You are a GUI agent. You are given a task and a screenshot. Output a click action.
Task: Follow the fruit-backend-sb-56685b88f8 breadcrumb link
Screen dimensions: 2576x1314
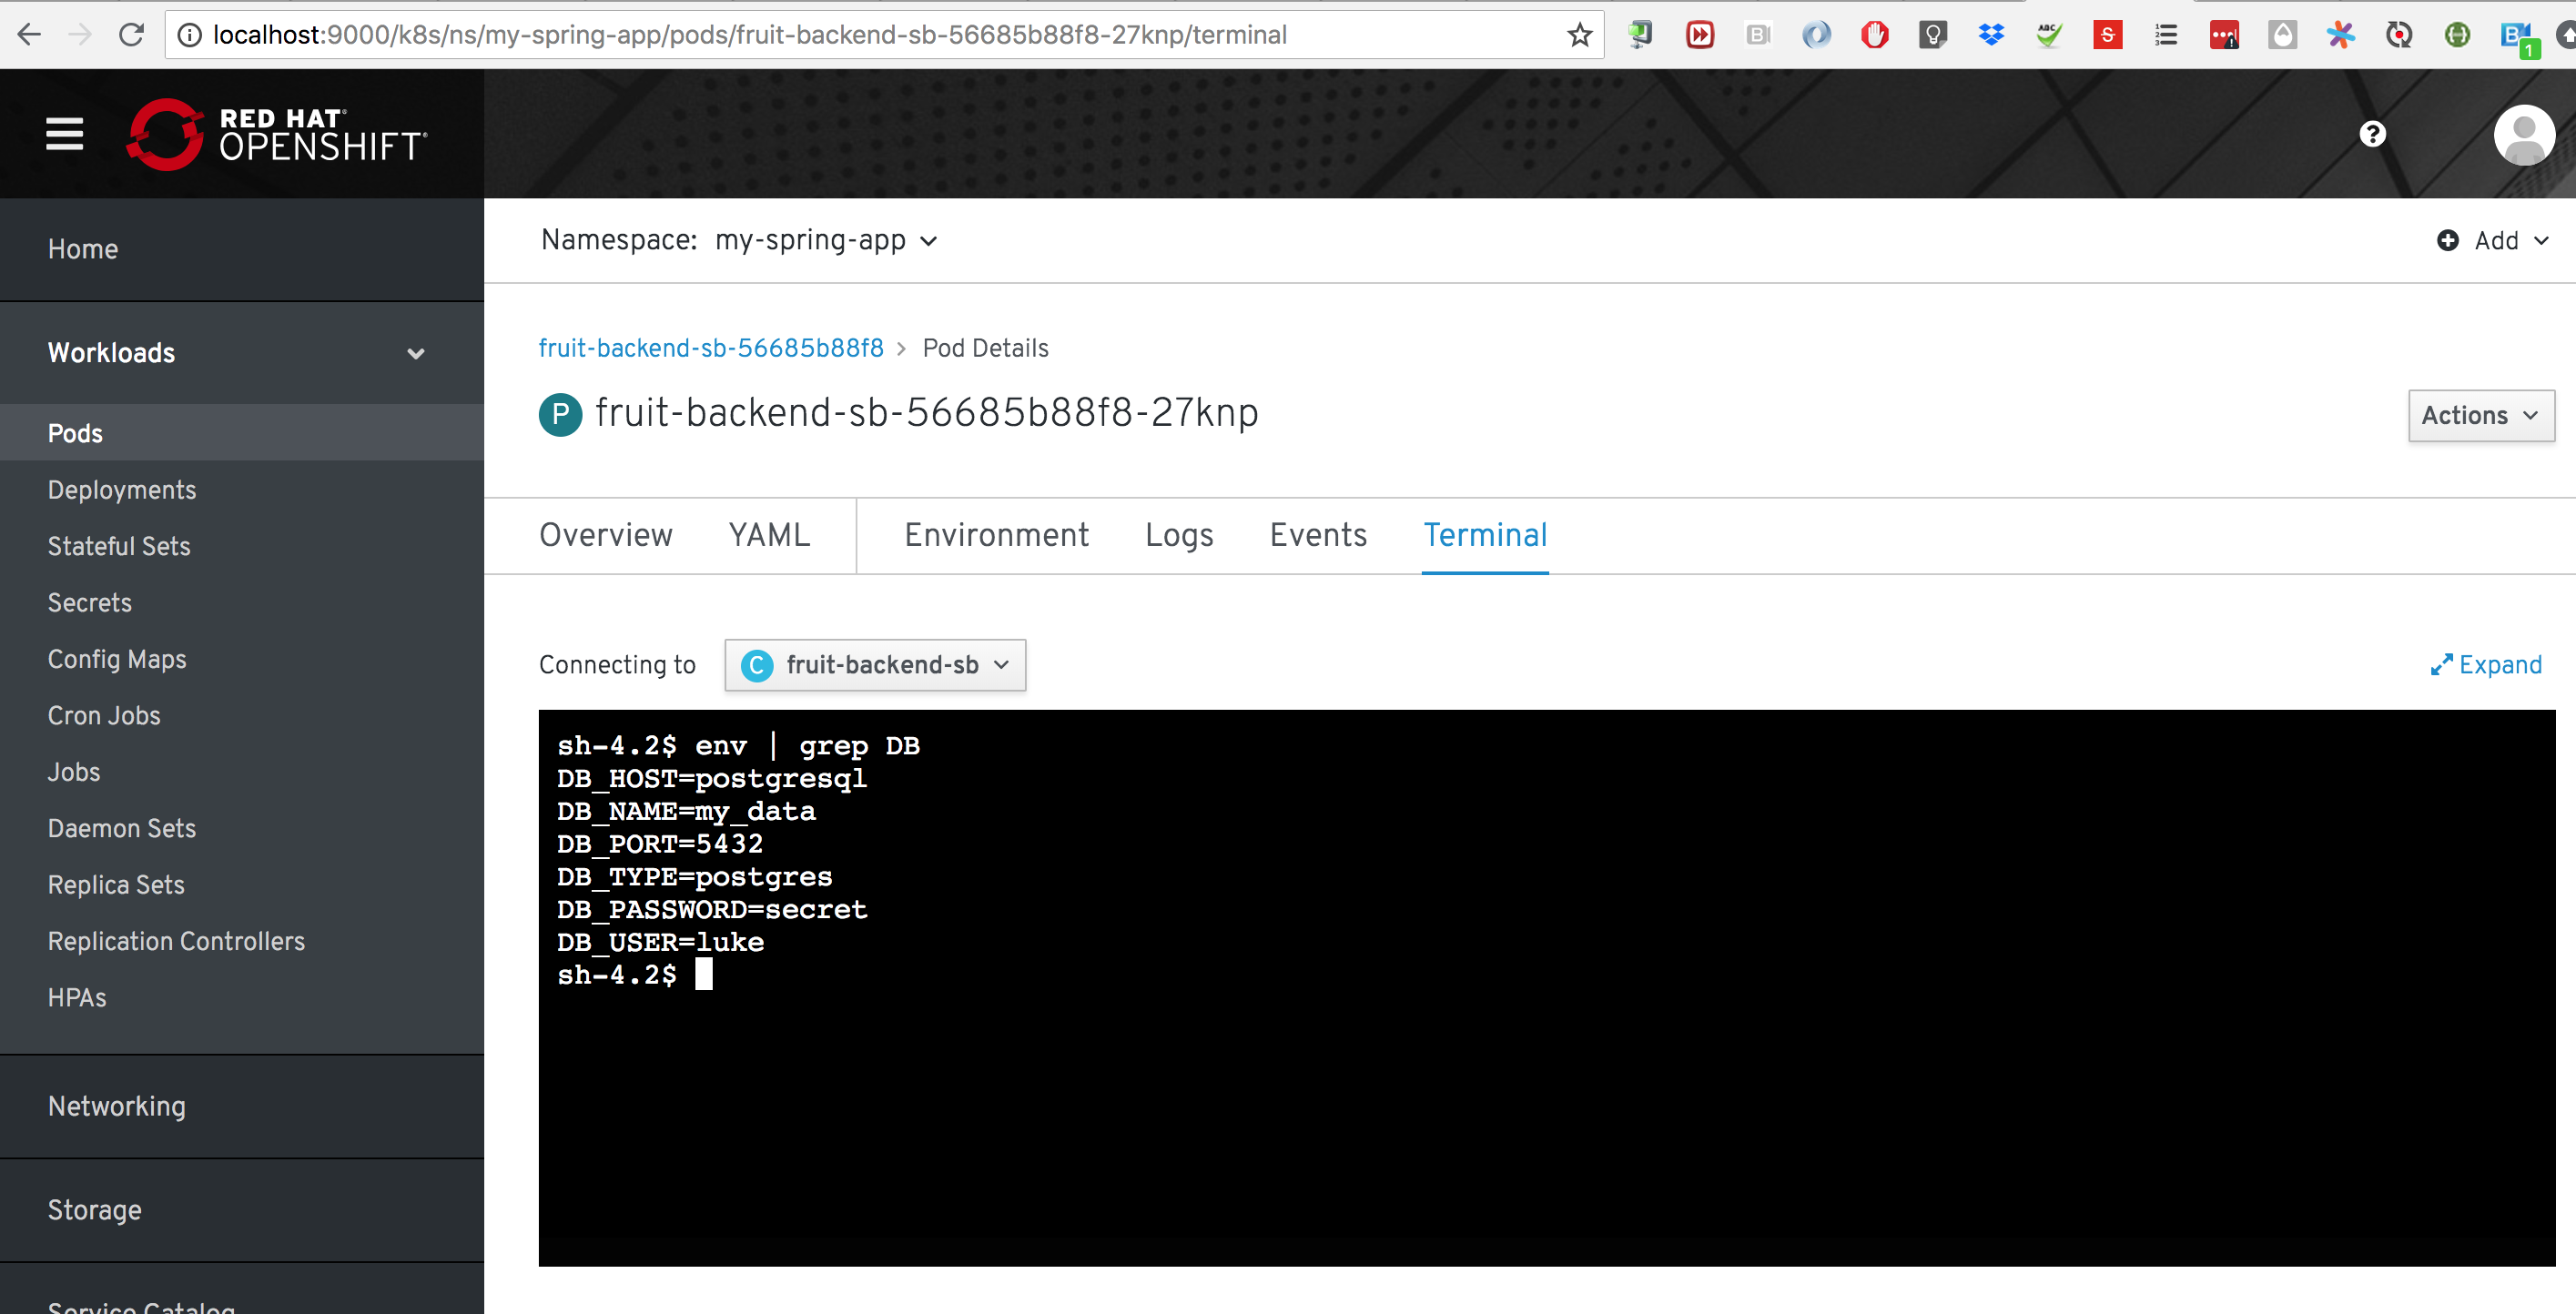point(710,348)
